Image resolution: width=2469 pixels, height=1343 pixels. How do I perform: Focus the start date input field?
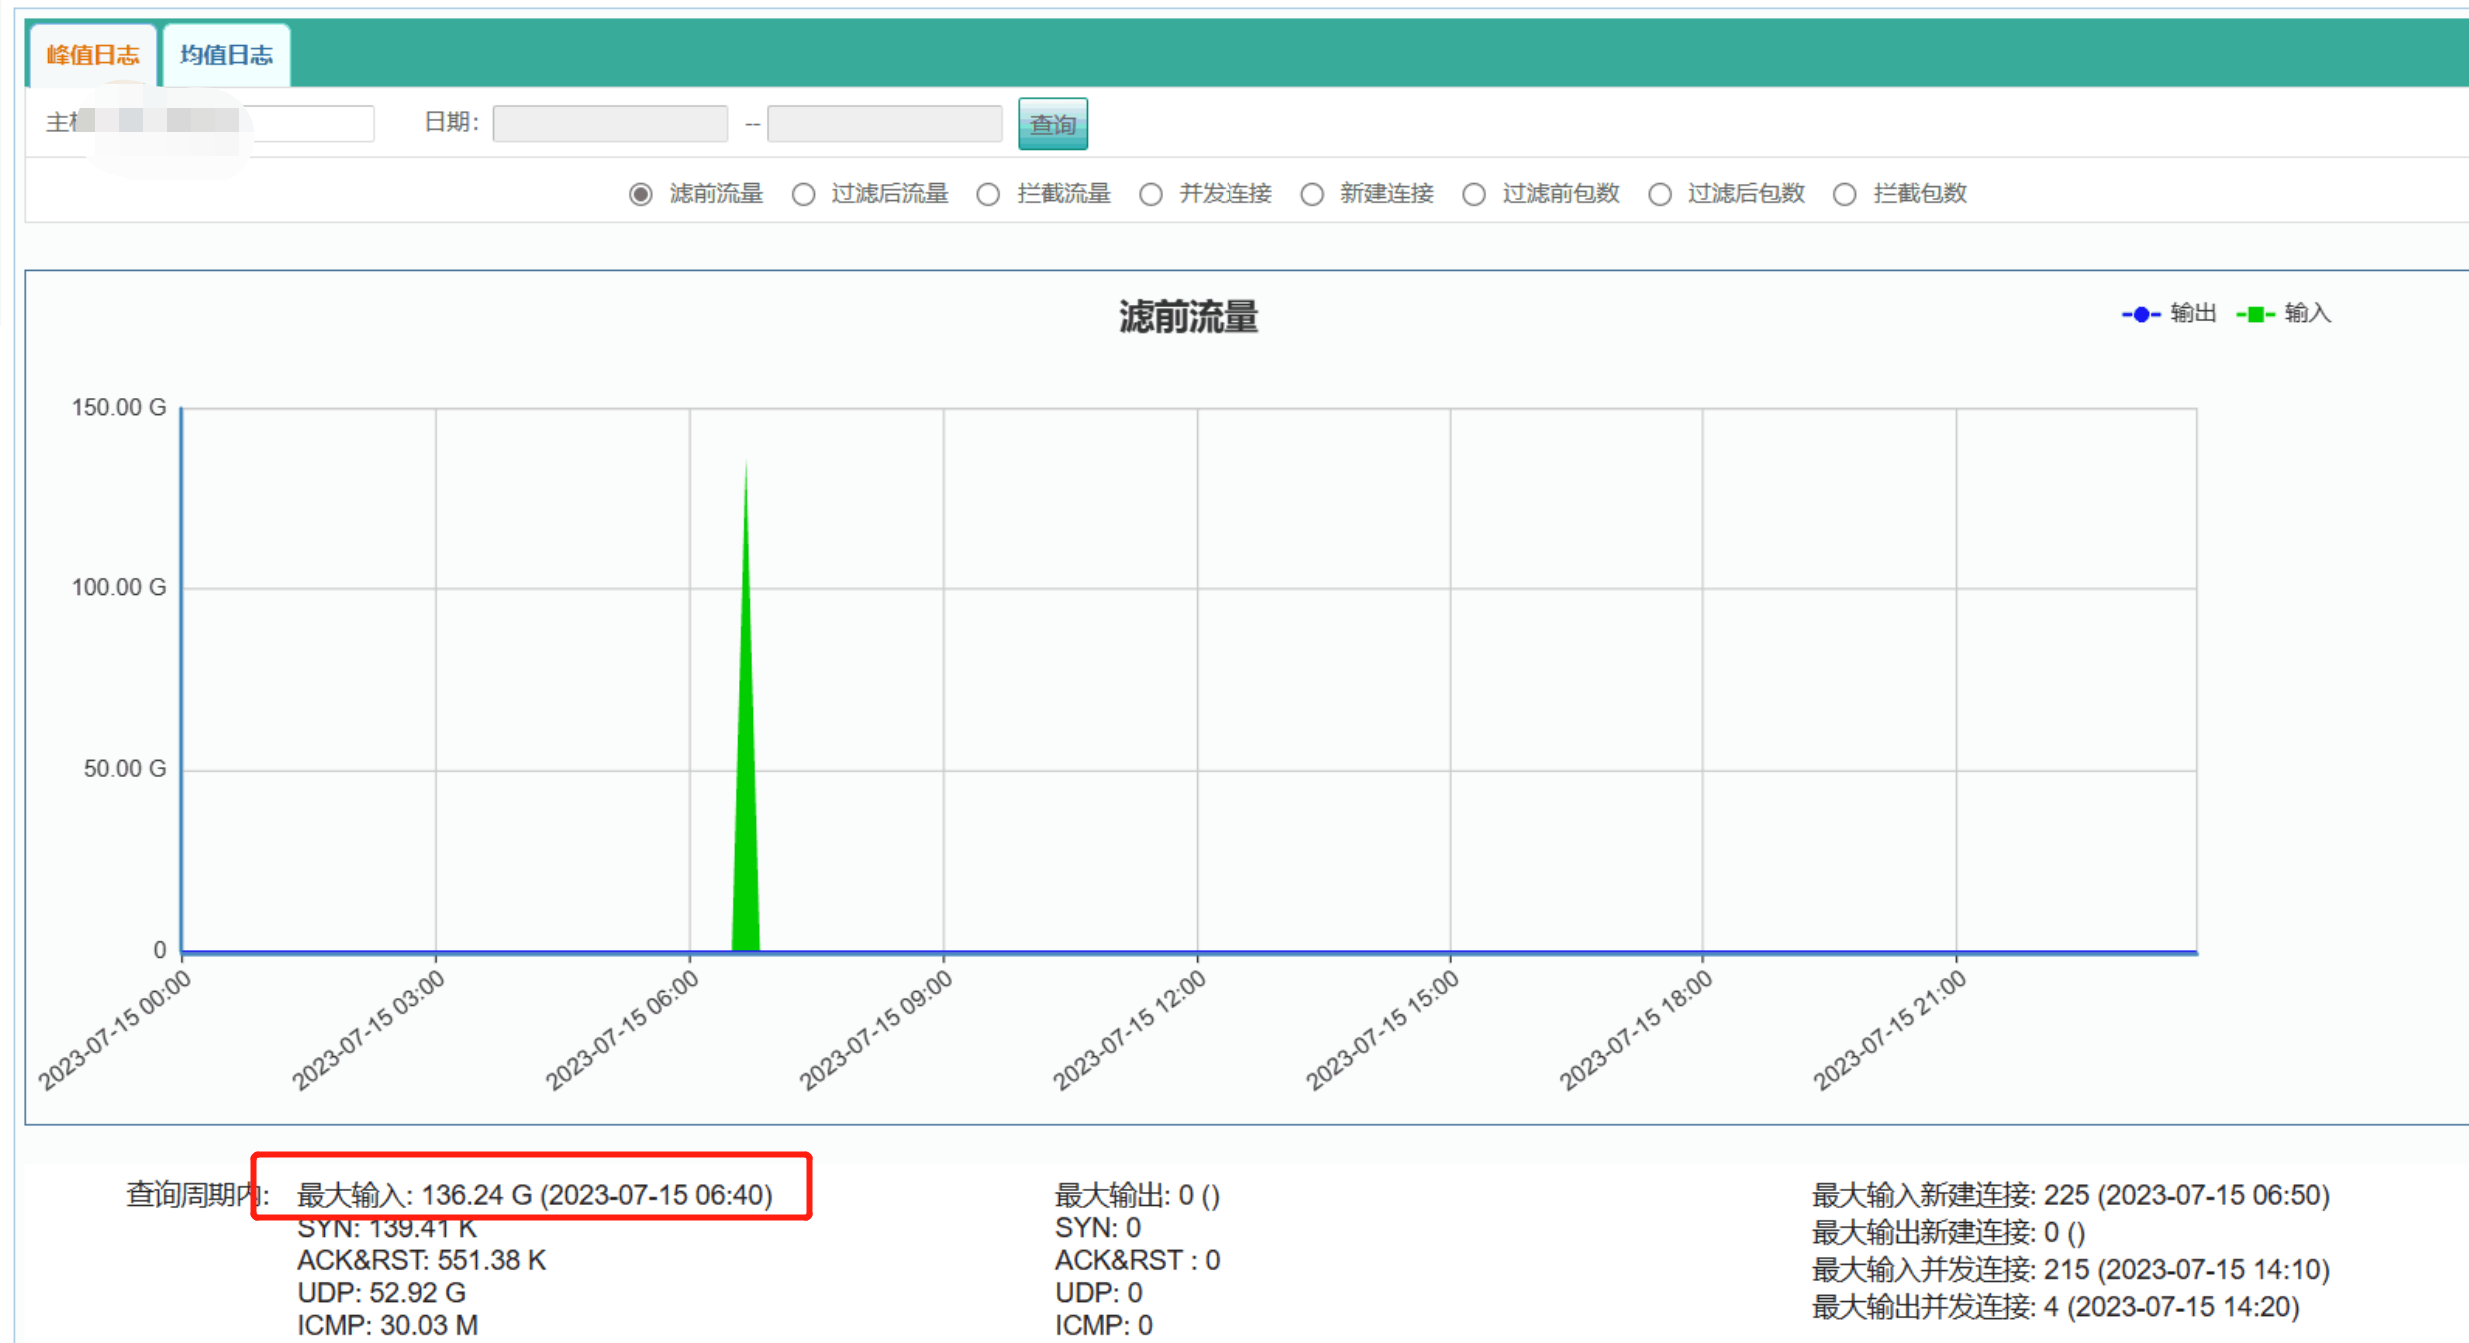610,124
